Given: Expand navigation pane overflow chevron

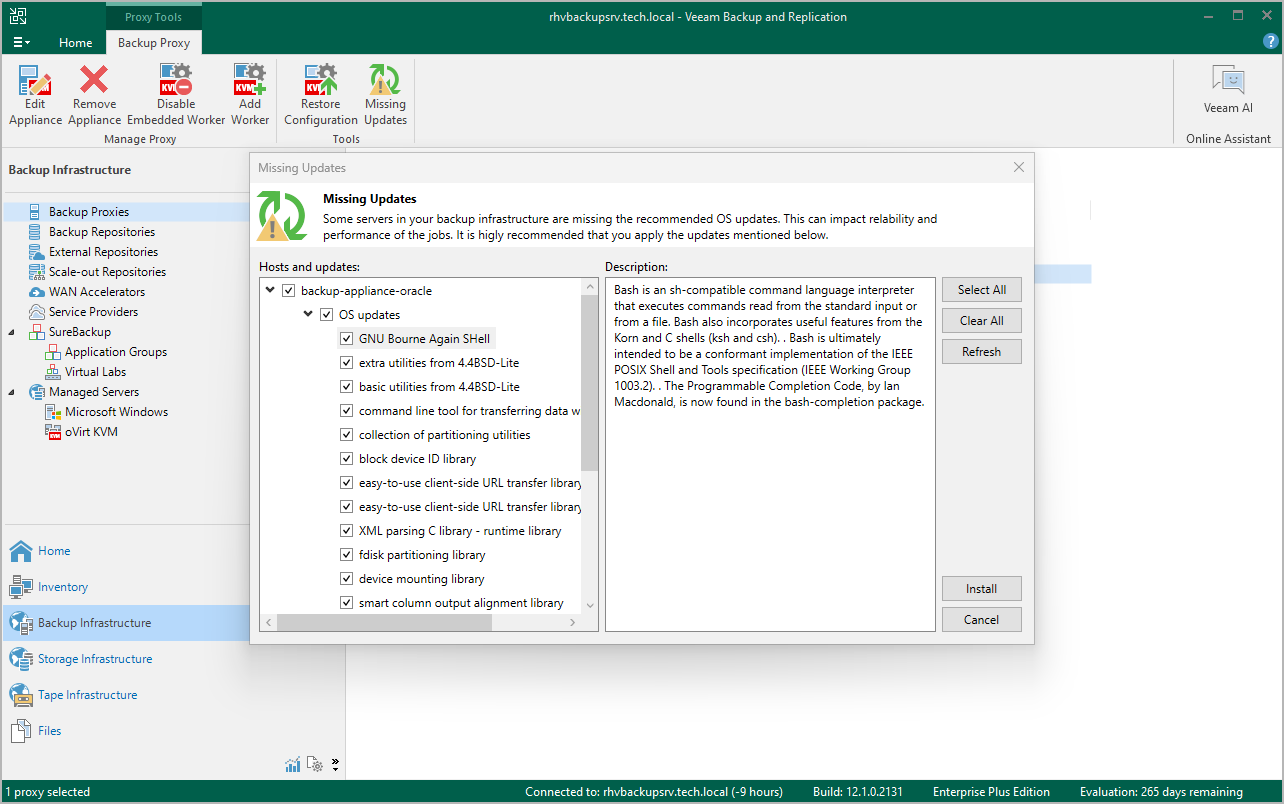Looking at the screenshot, I should 335,765.
